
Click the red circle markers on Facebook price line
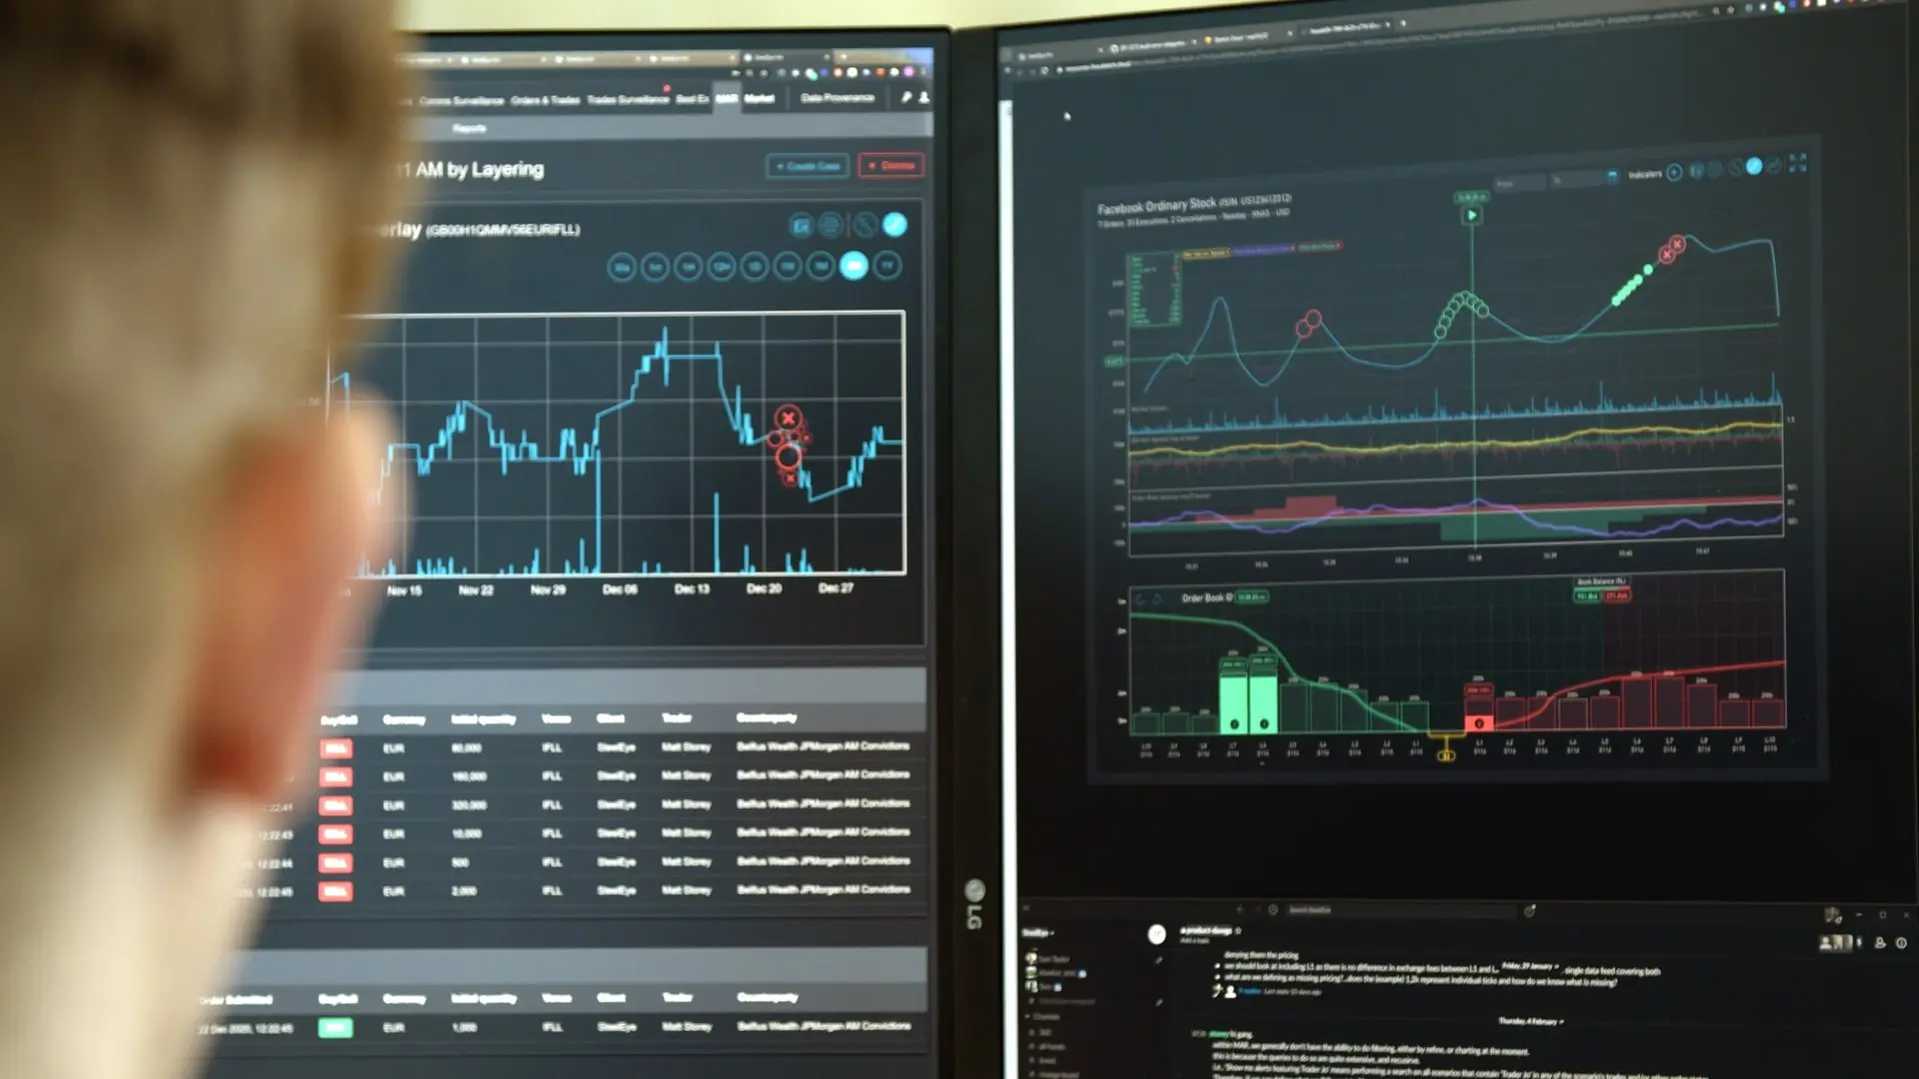(x=1308, y=323)
